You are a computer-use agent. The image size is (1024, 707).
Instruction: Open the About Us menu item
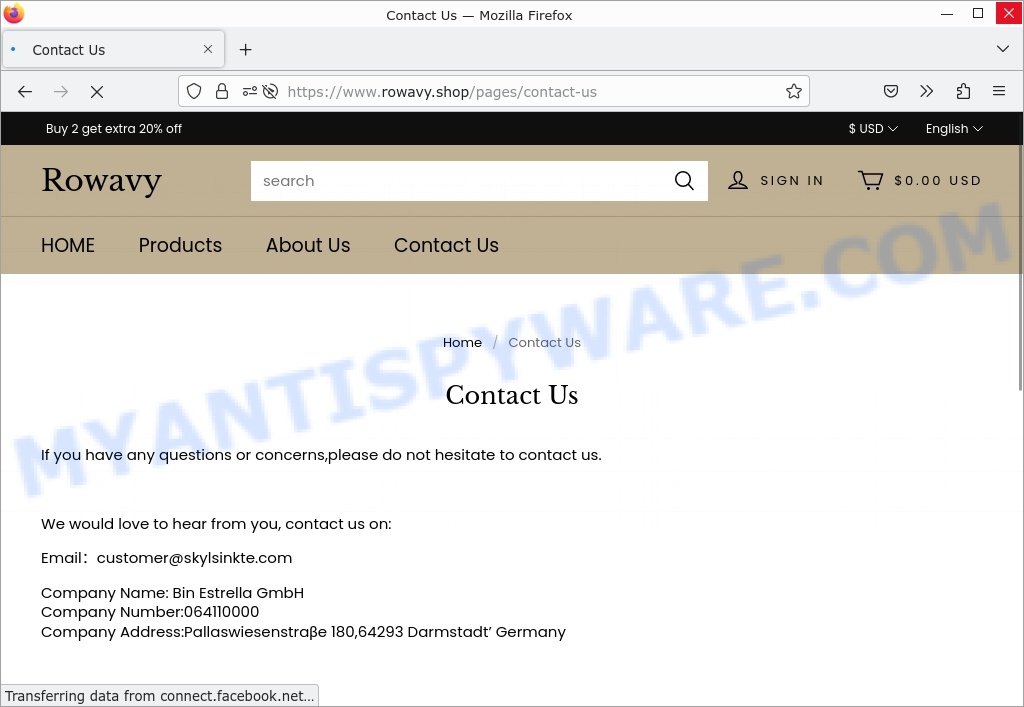pyautogui.click(x=308, y=245)
